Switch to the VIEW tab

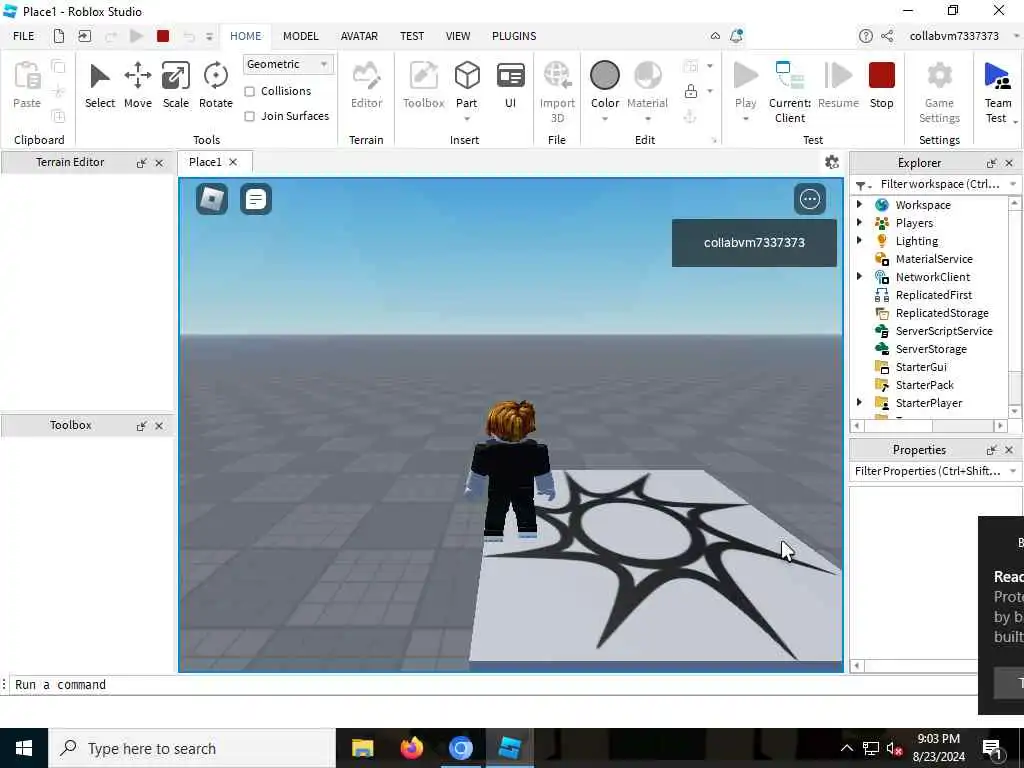click(x=458, y=36)
